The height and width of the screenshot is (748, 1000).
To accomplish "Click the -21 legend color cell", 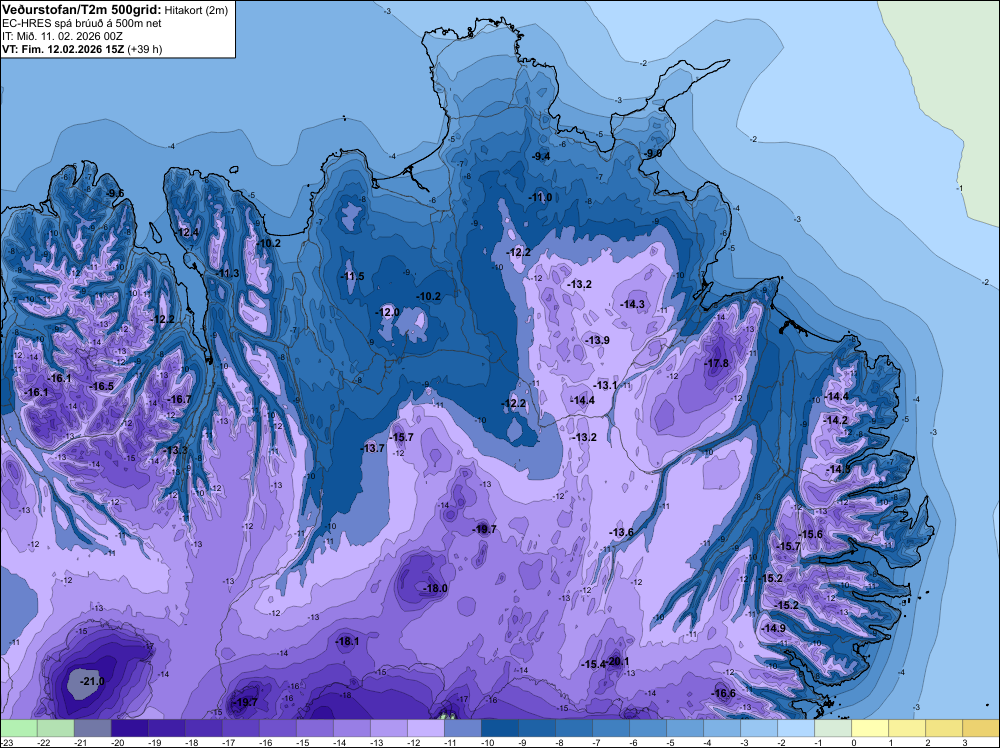I will tap(92, 728).
